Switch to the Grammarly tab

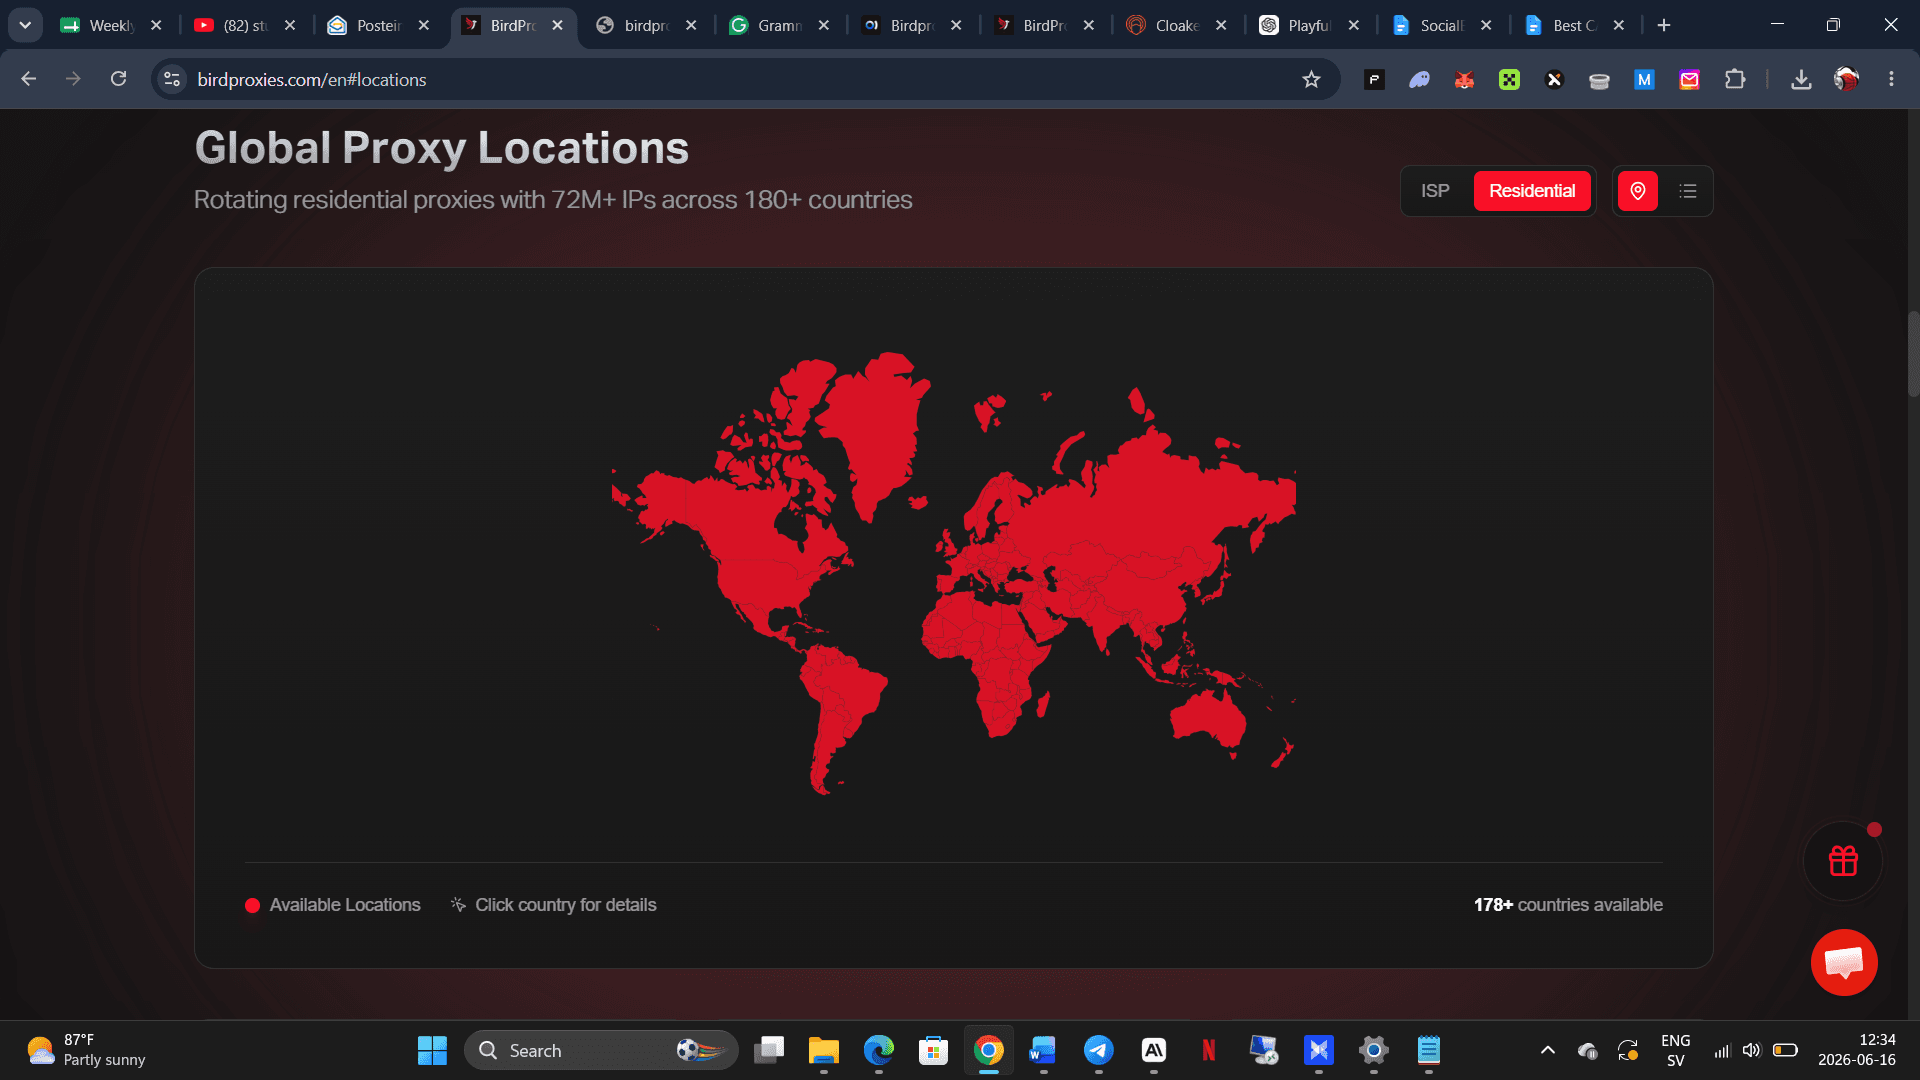tap(779, 25)
